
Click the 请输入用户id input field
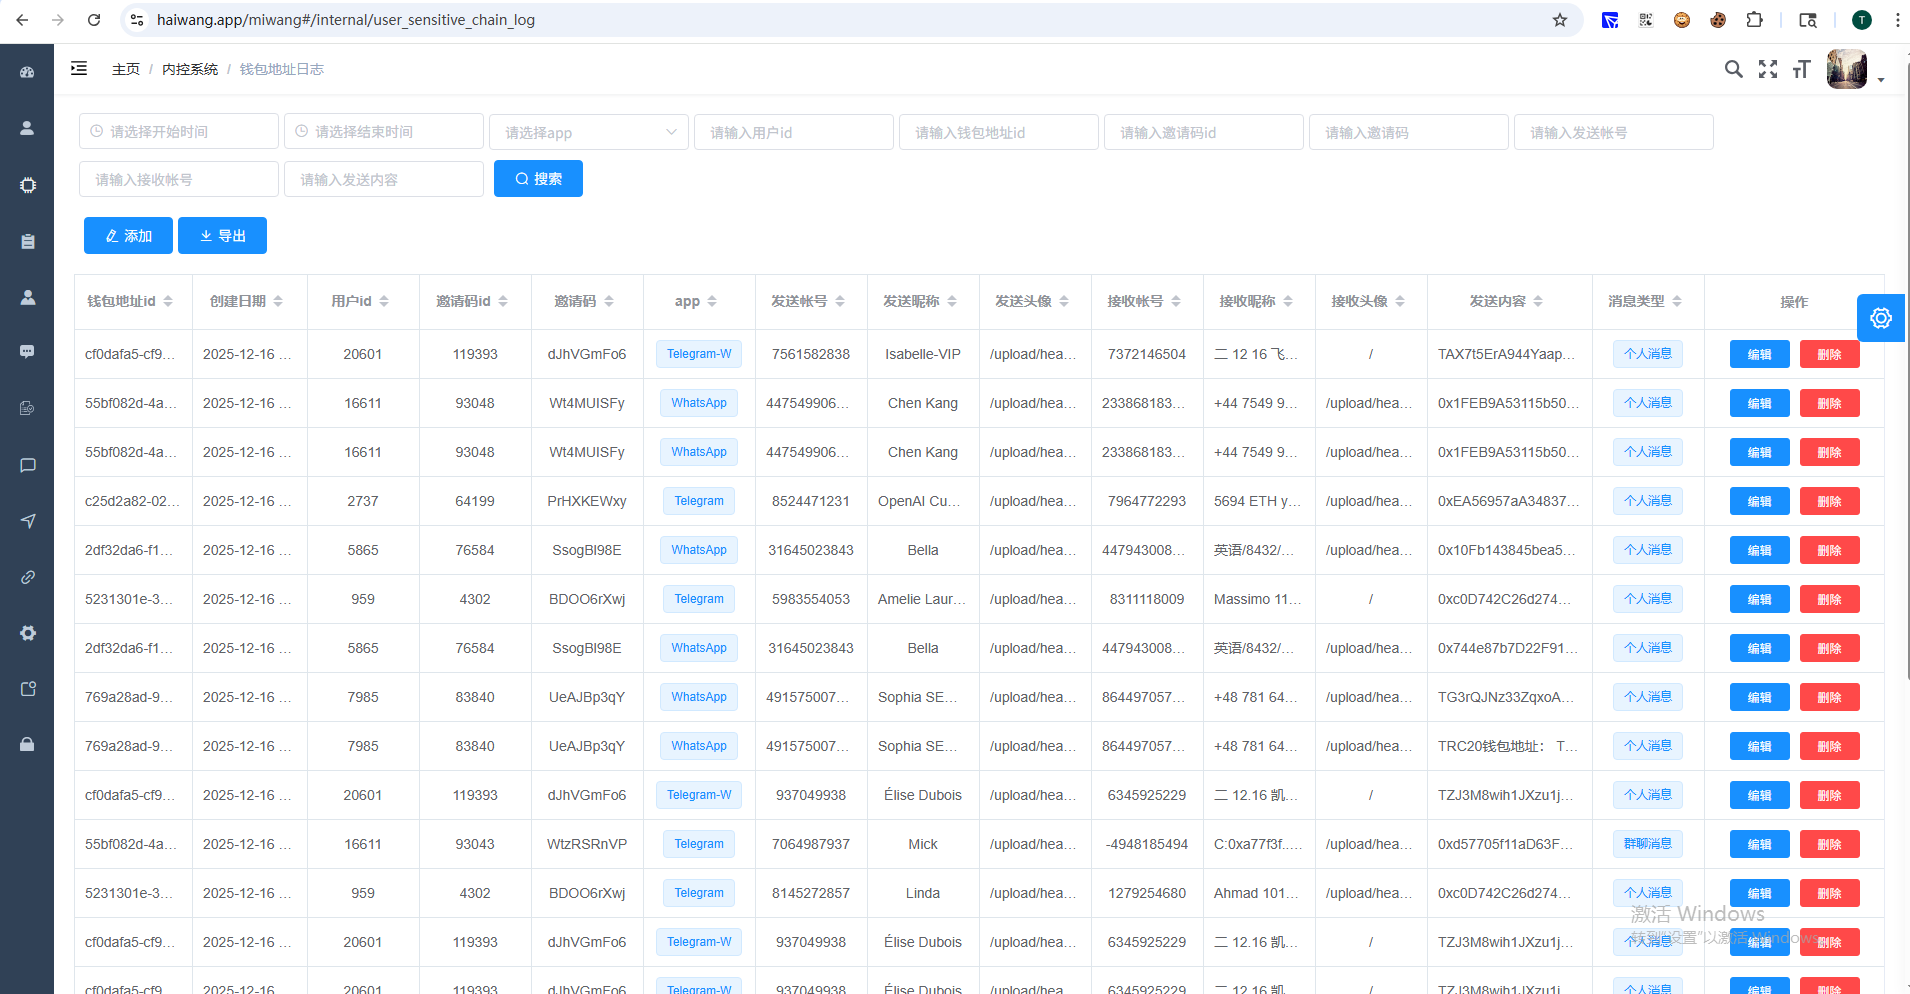(x=793, y=132)
